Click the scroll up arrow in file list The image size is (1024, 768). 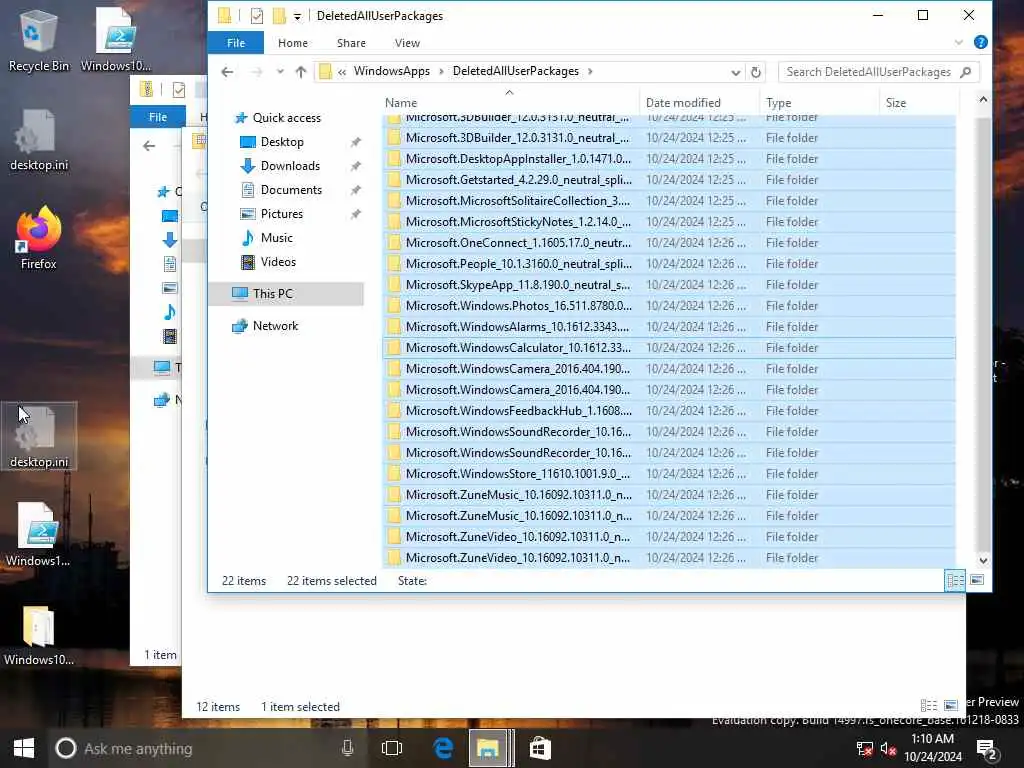[983, 100]
